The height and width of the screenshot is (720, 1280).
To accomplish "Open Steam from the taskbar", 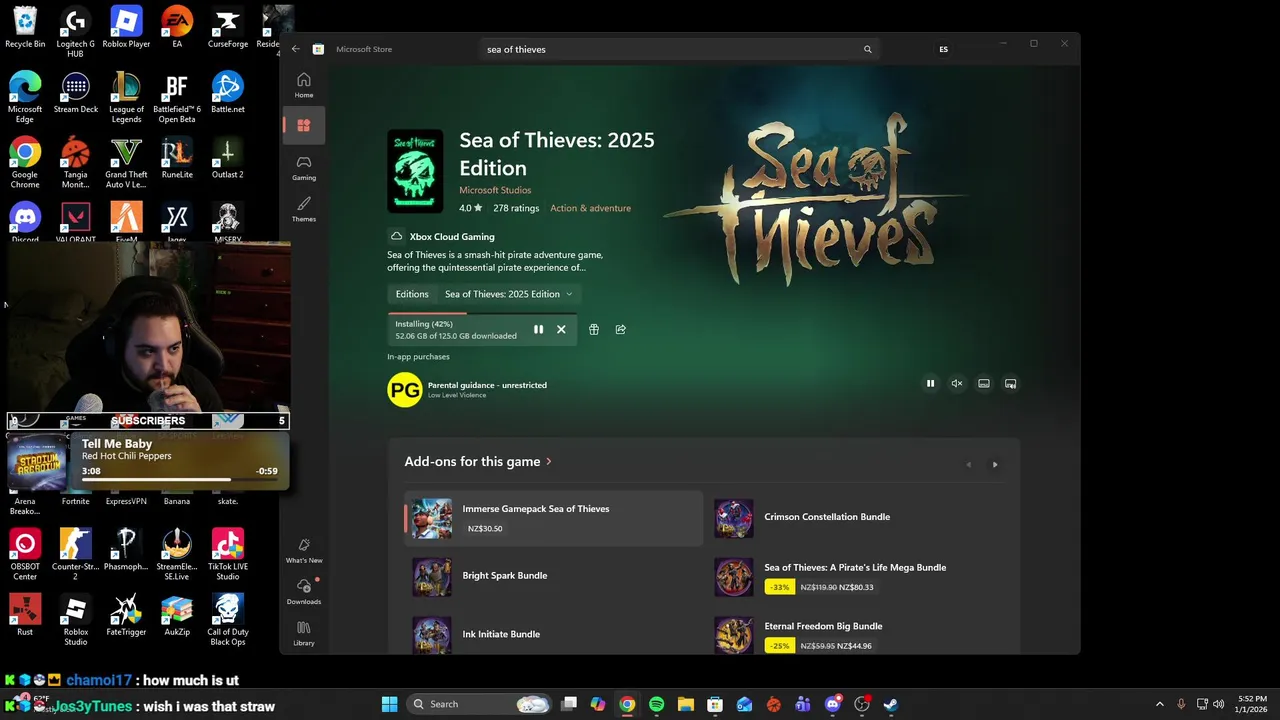I will [891, 704].
